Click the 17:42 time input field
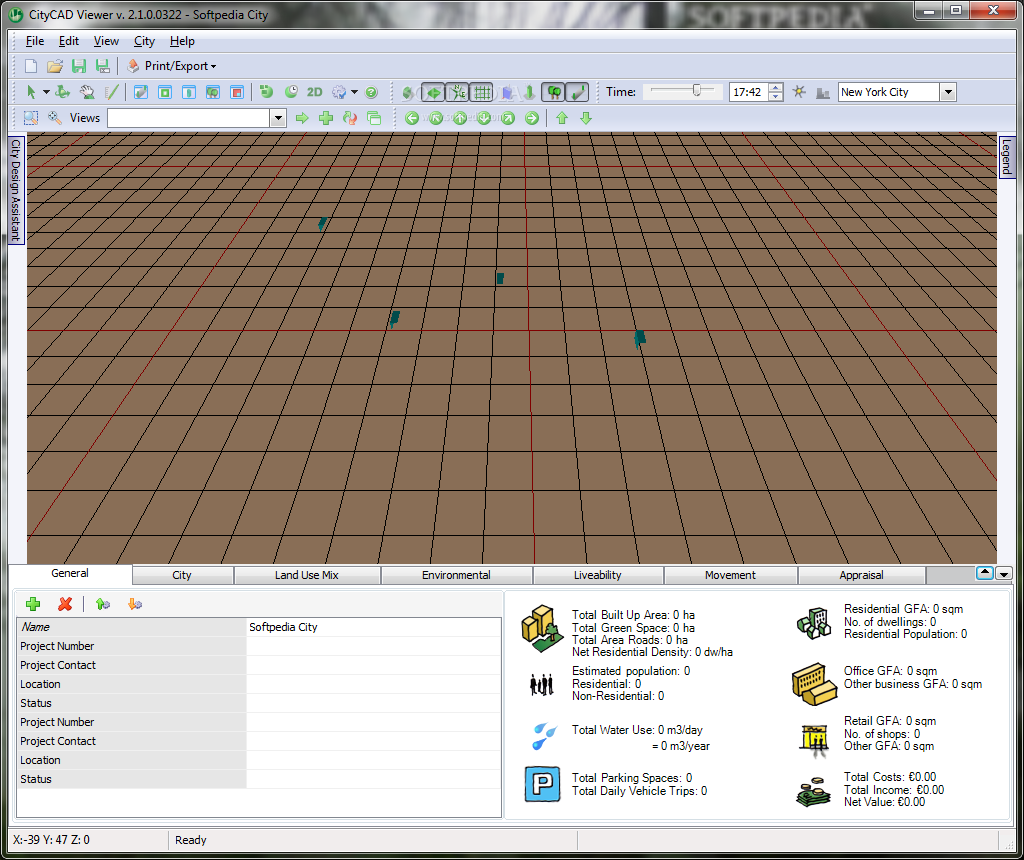This screenshot has width=1024, height=860. (748, 92)
